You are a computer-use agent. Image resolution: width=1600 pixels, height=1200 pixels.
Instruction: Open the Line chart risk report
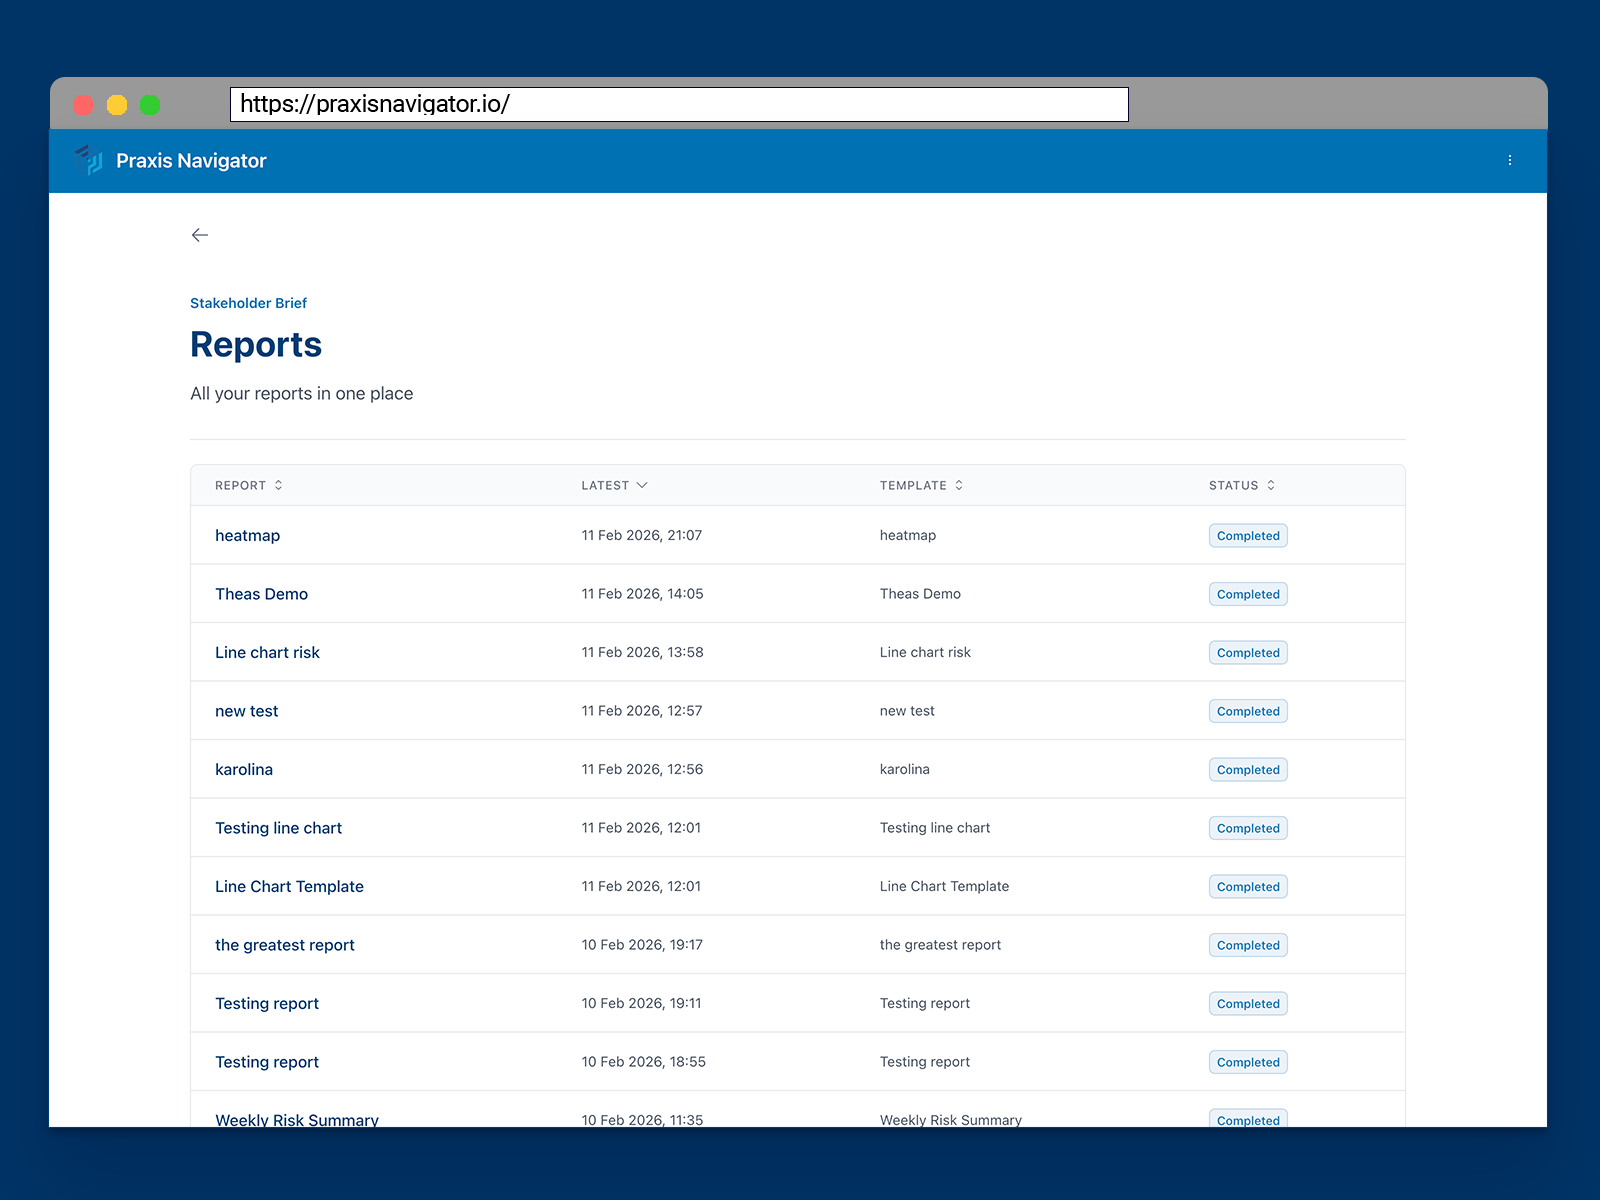pos(267,652)
